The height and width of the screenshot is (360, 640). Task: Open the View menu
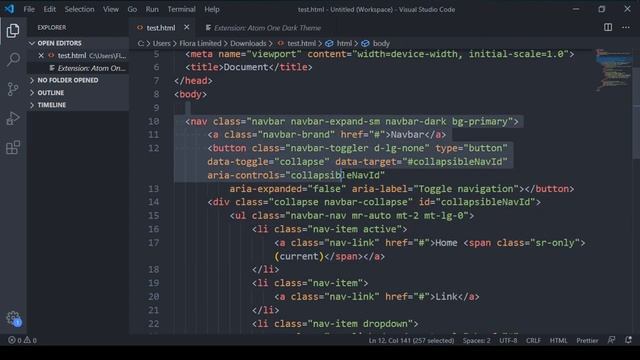coord(111,9)
